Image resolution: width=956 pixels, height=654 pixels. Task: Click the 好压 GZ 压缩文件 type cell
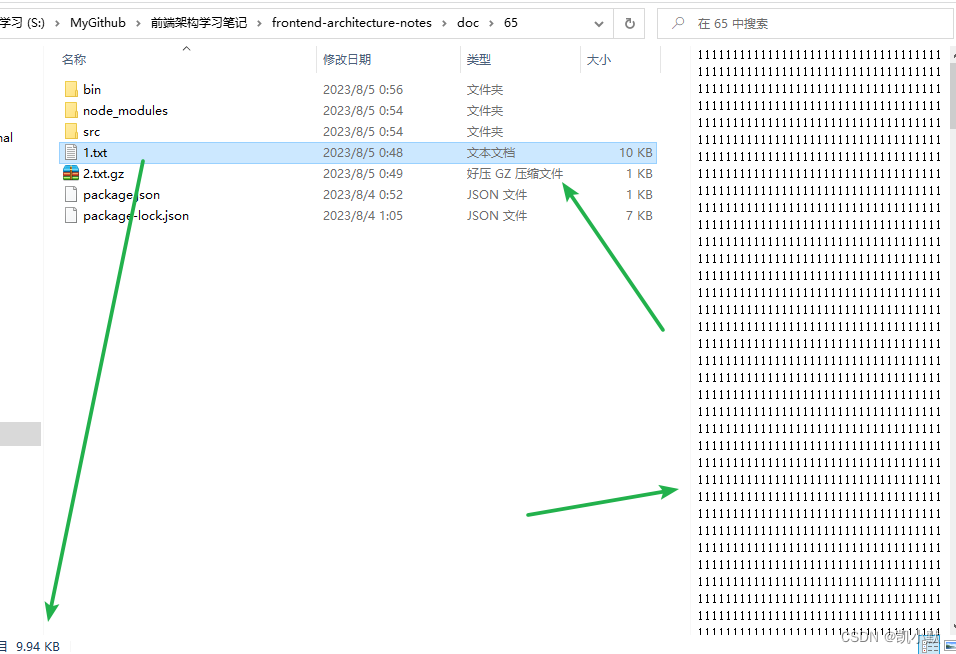pyautogui.click(x=515, y=174)
